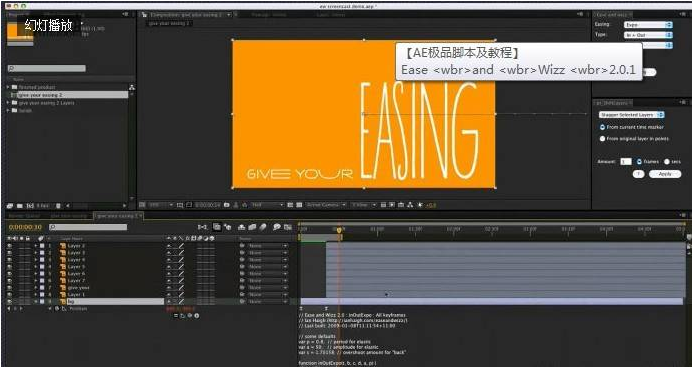Click the '?' help button beside Apply
The image size is (693, 368).
tap(639, 174)
